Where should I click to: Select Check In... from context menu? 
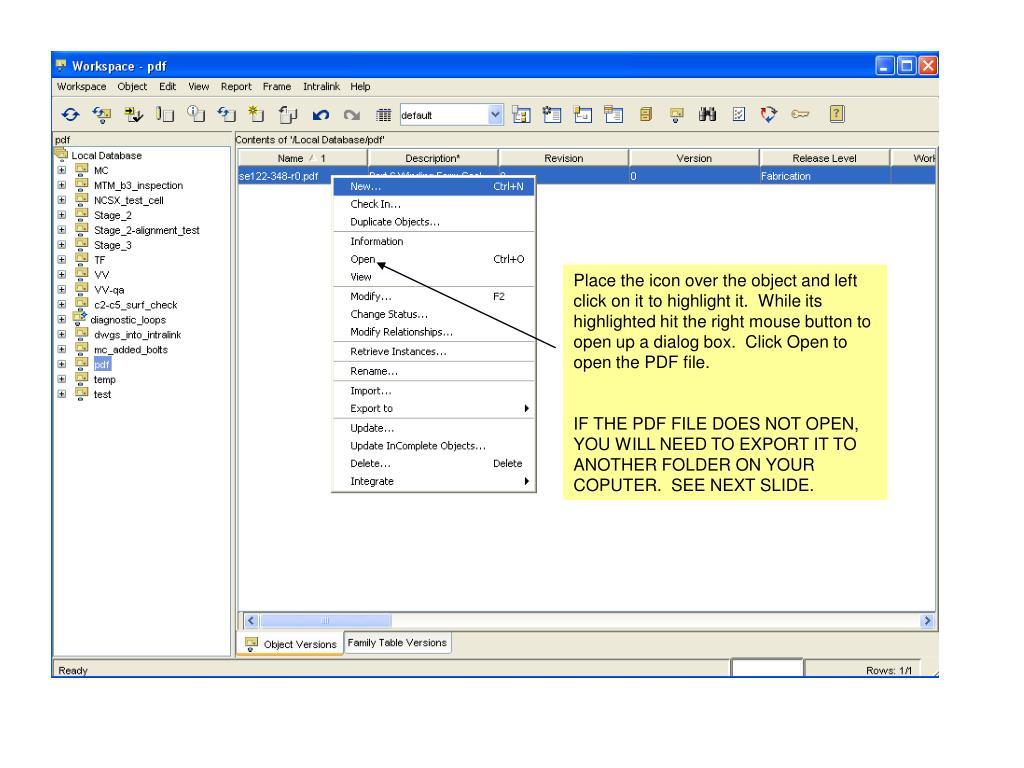click(x=434, y=204)
